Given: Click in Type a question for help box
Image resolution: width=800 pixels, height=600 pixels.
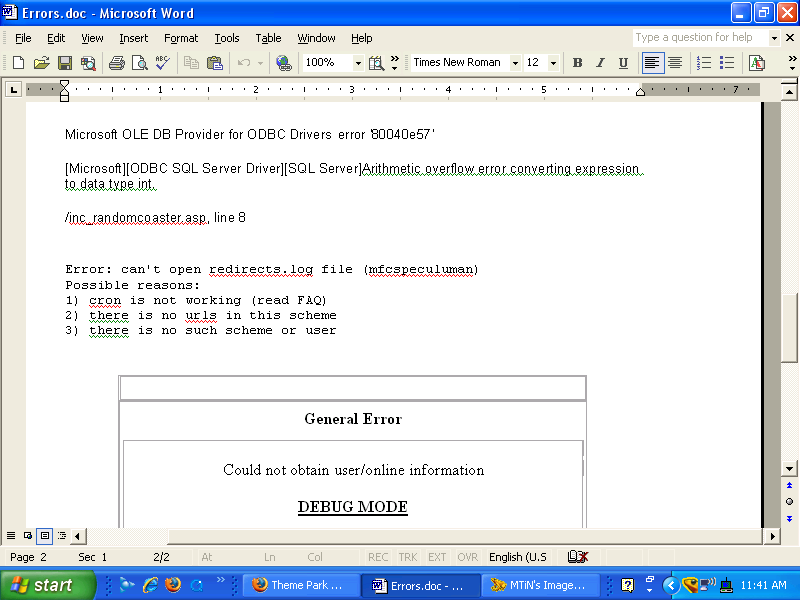Looking at the screenshot, I should click(x=700, y=38).
